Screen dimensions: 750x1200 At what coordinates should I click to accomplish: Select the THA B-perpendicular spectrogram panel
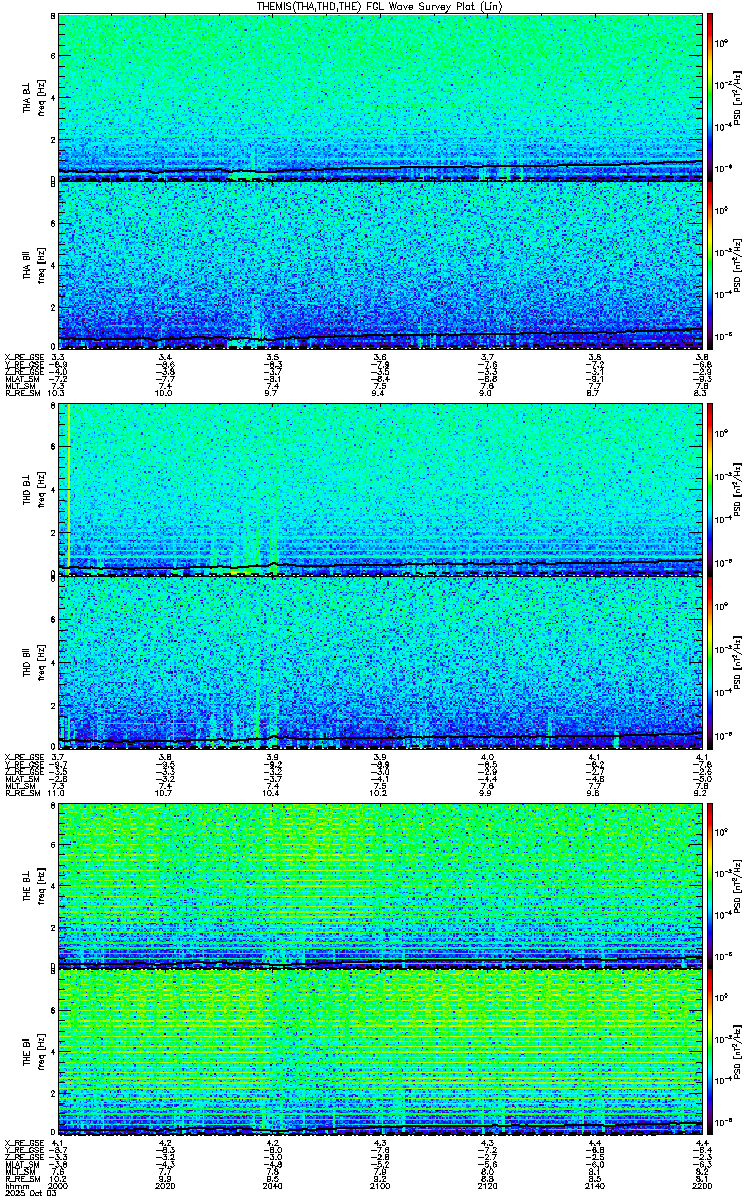(x=380, y=97)
